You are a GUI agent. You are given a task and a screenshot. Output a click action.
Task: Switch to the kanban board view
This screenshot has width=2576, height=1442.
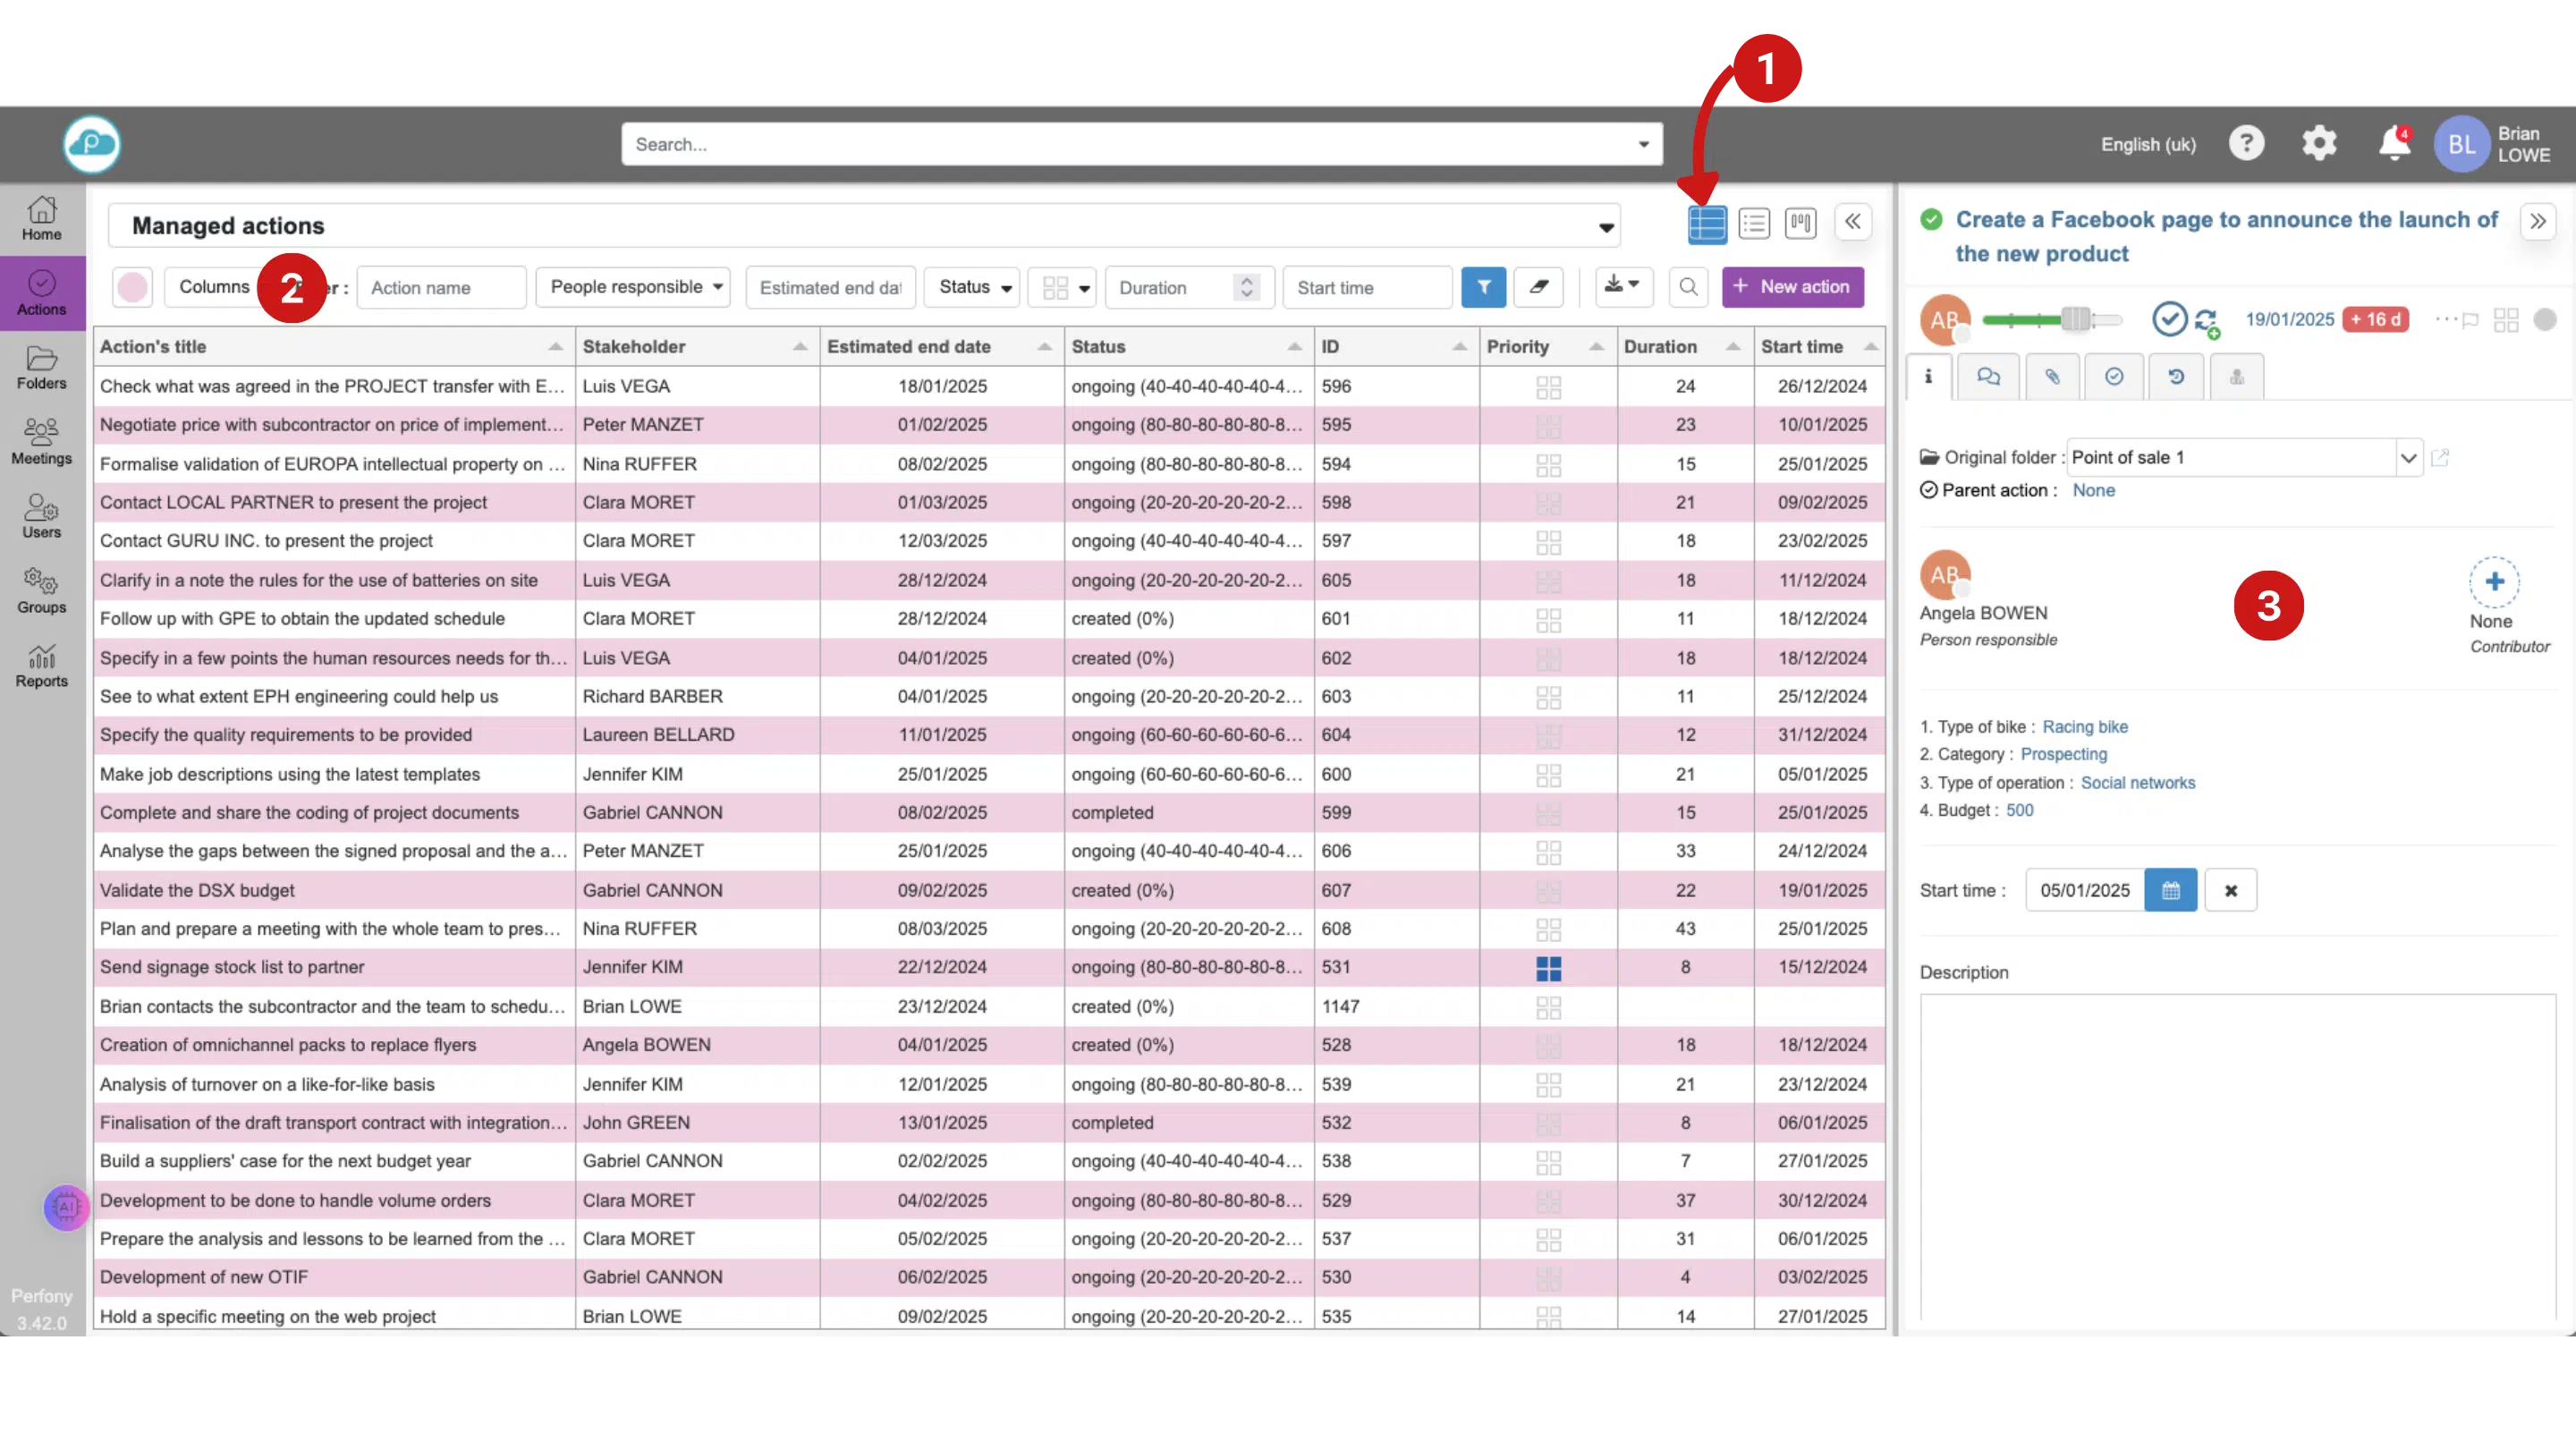click(1800, 224)
